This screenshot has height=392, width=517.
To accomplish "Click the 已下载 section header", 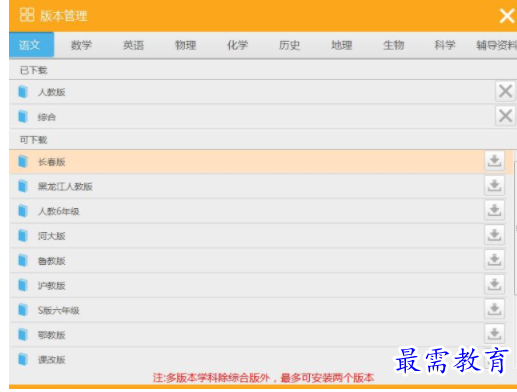I will (x=34, y=70).
